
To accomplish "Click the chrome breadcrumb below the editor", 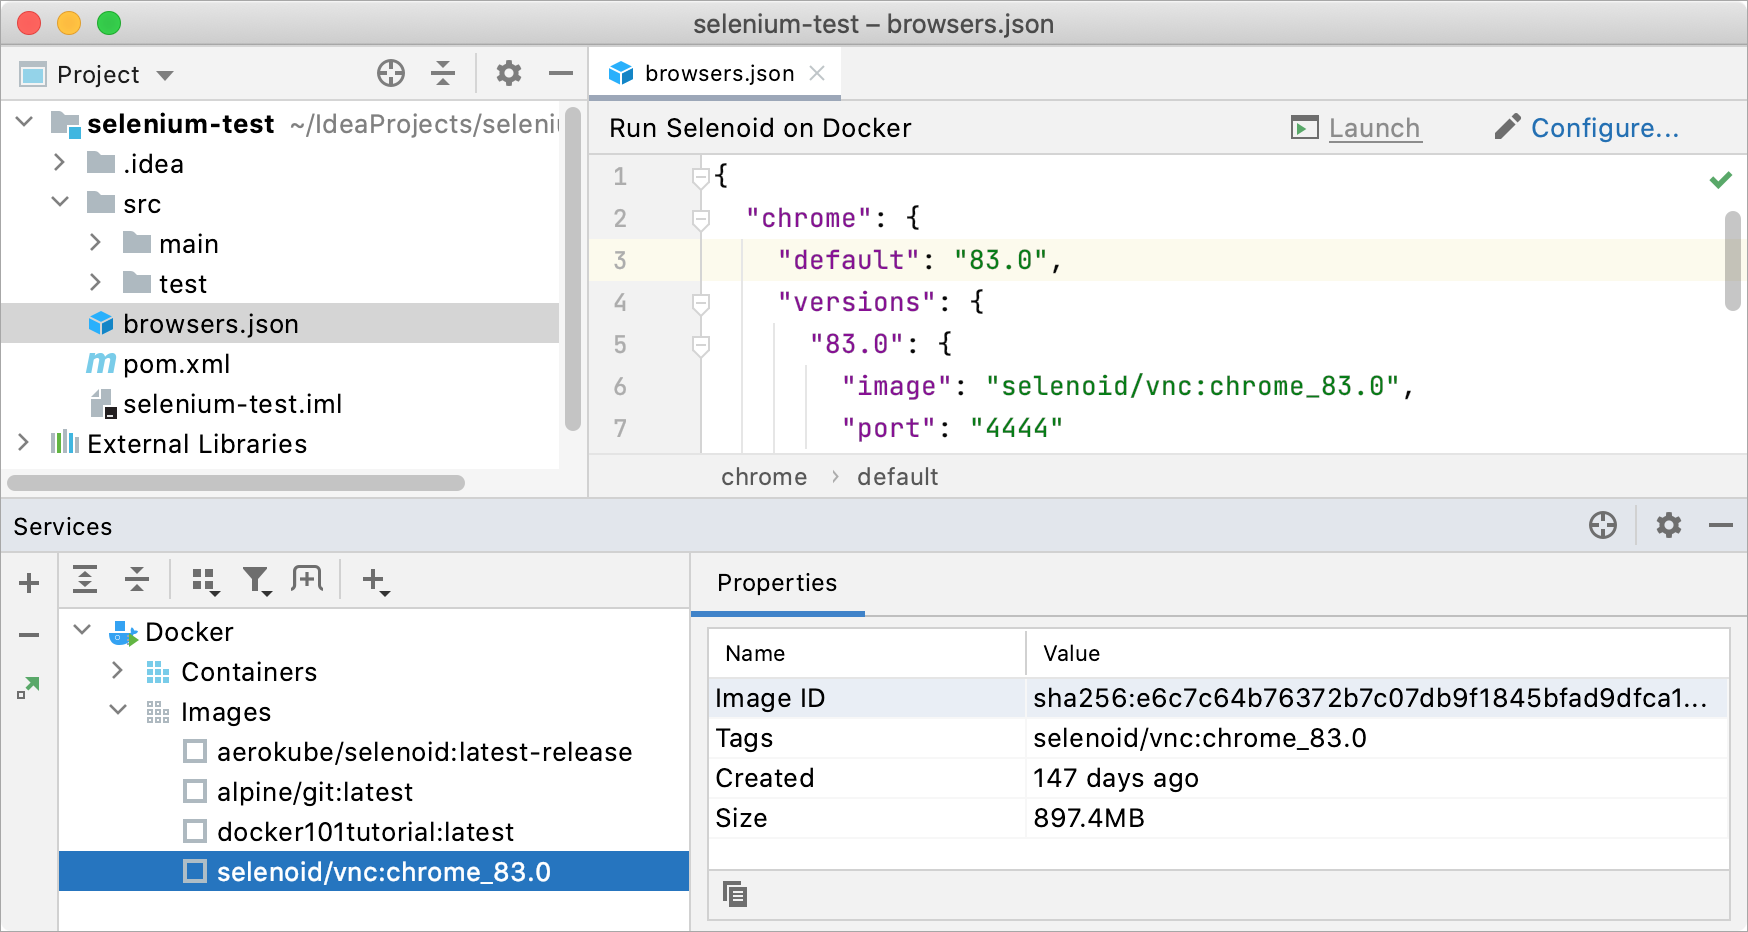I will (763, 477).
